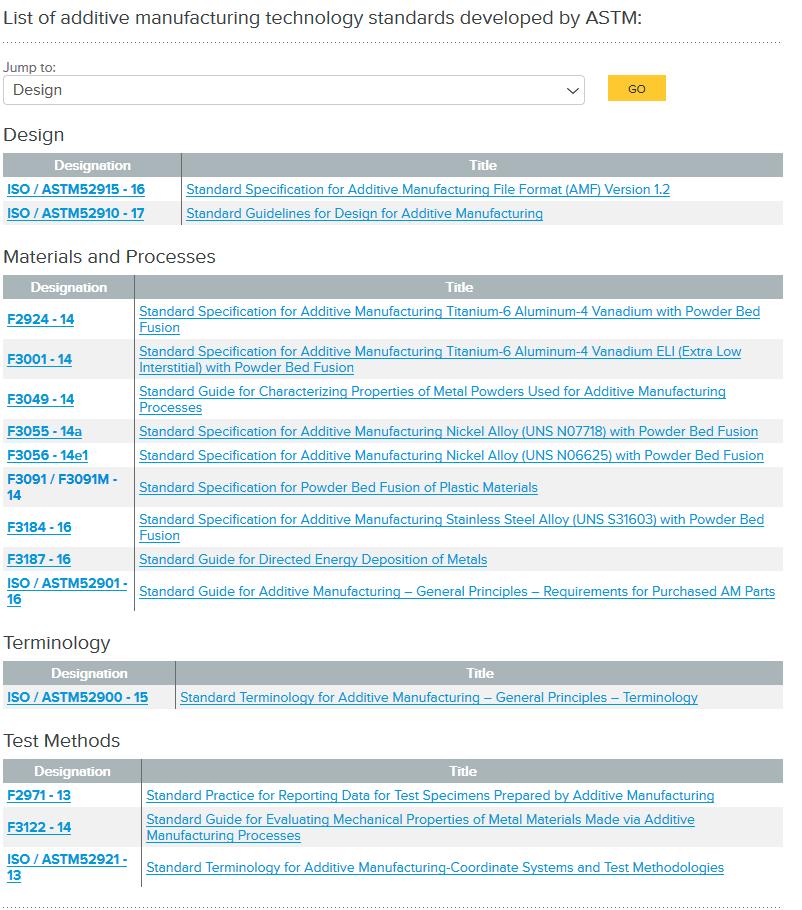
Task: Open ISO / ASTM52921 - 13 designation link
Action: pyautogui.click(x=67, y=867)
